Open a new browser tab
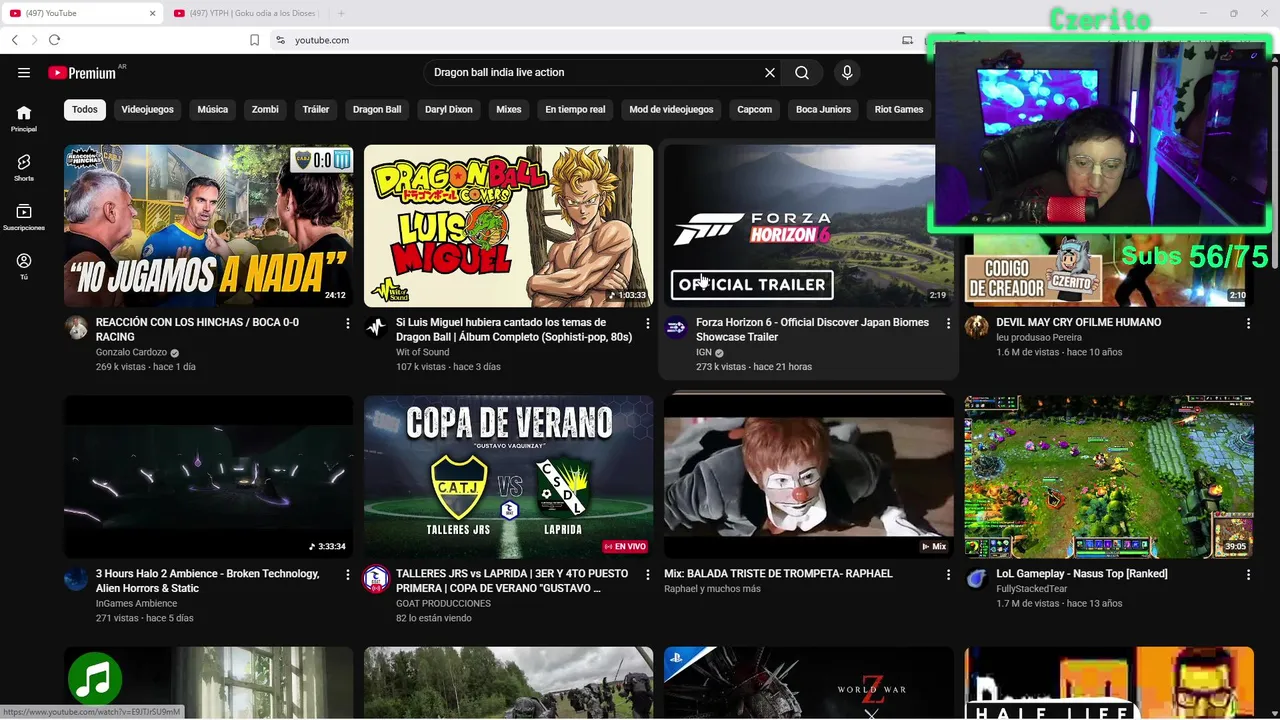 tap(341, 13)
